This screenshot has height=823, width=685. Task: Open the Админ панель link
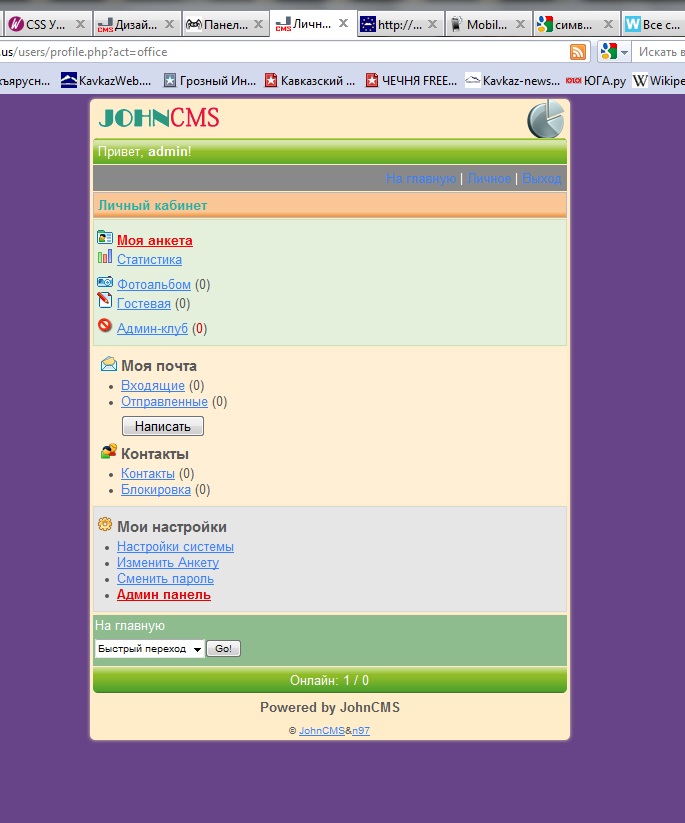(164, 595)
